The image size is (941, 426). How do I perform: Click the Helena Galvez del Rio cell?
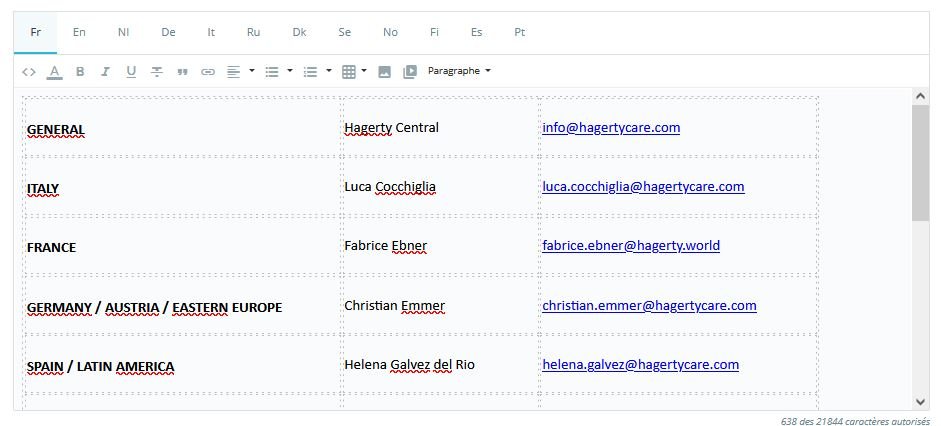[x=441, y=365]
